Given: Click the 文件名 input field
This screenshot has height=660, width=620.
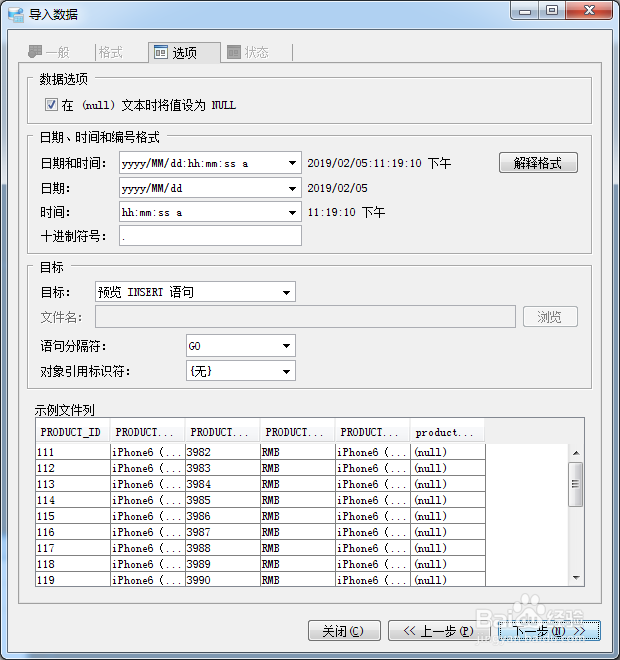Looking at the screenshot, I should click(305, 317).
